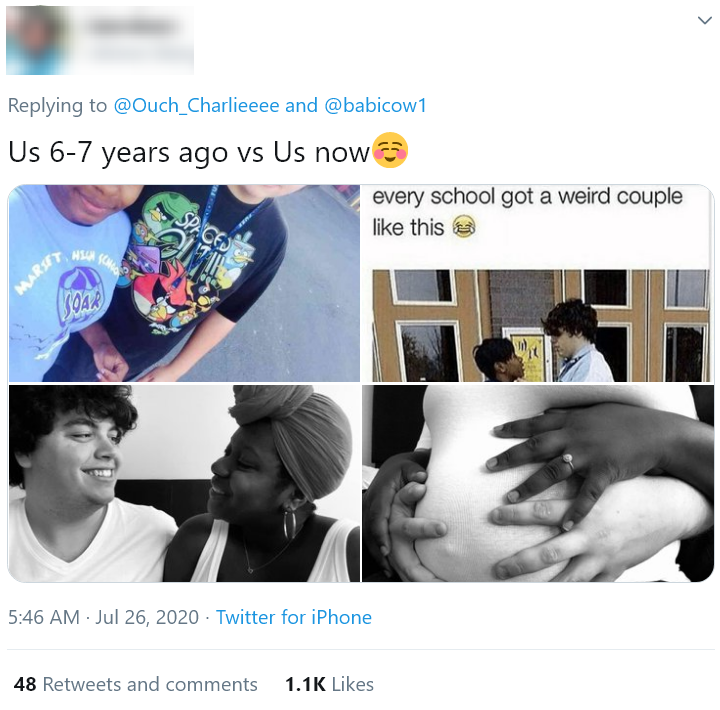Click the engagement ring in the photo
Viewport: 720px width, 710px height.
coord(568,460)
